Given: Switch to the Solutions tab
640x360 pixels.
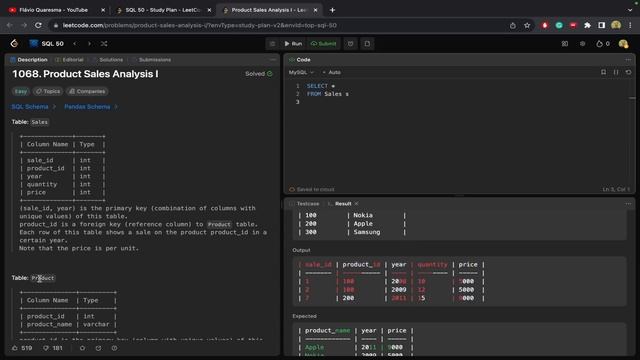Looking at the screenshot, I should [x=108, y=60].
